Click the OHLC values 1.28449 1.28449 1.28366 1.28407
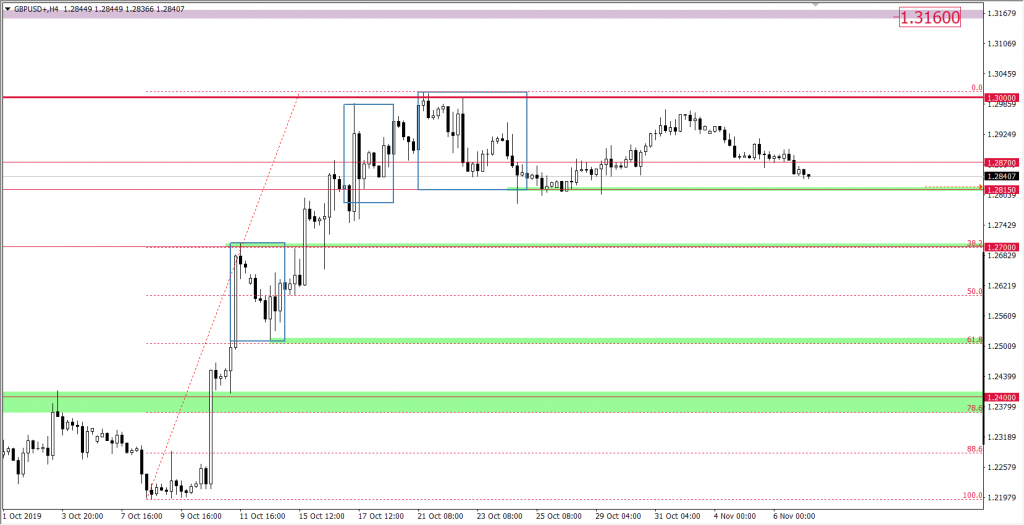The image size is (1024, 525). (x=124, y=9)
